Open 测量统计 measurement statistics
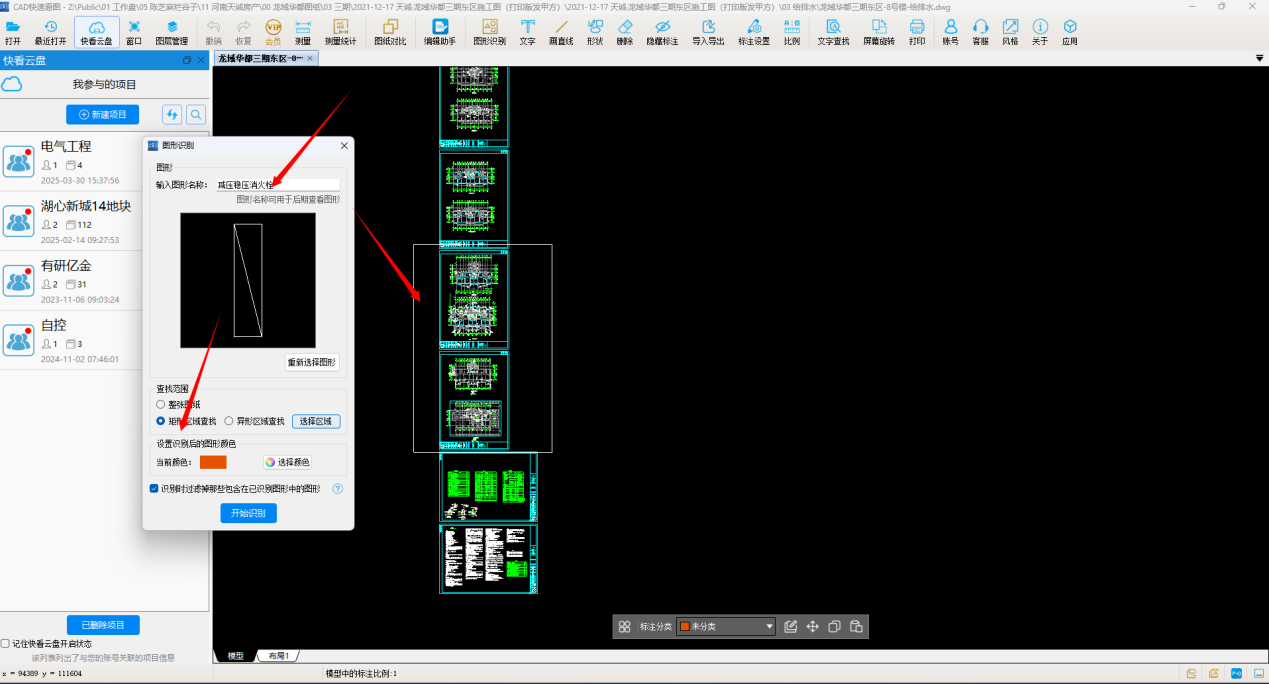The image size is (1269, 684). coord(340,32)
